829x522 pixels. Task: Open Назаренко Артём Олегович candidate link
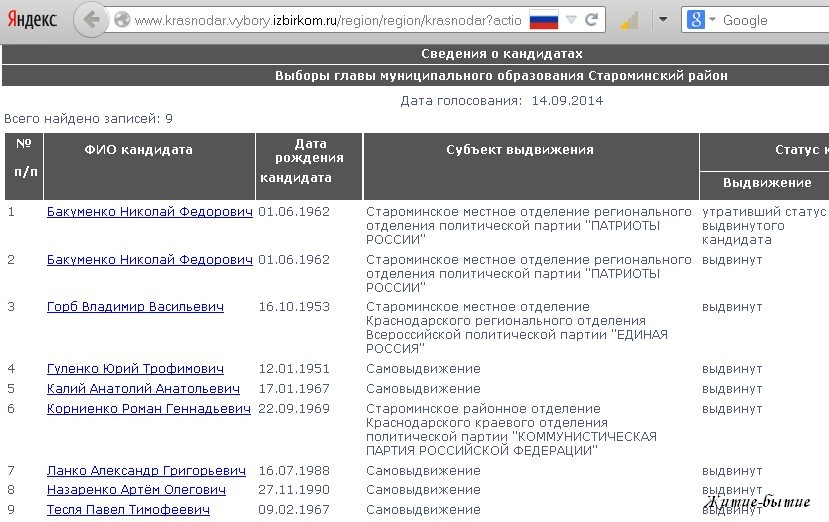click(136, 490)
